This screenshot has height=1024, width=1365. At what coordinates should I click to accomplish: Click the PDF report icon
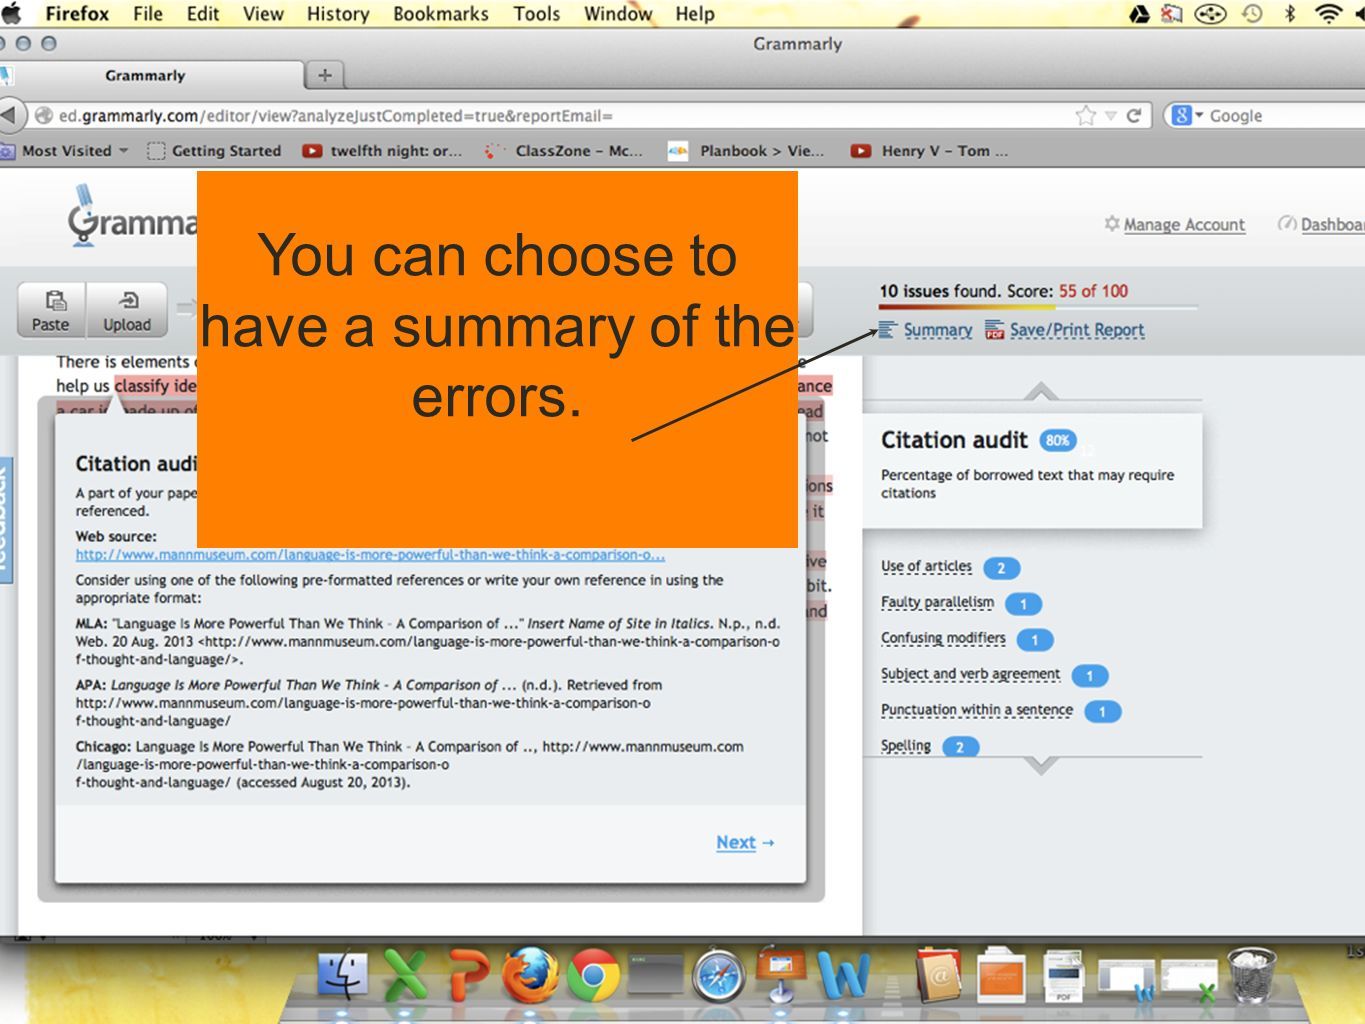994,330
